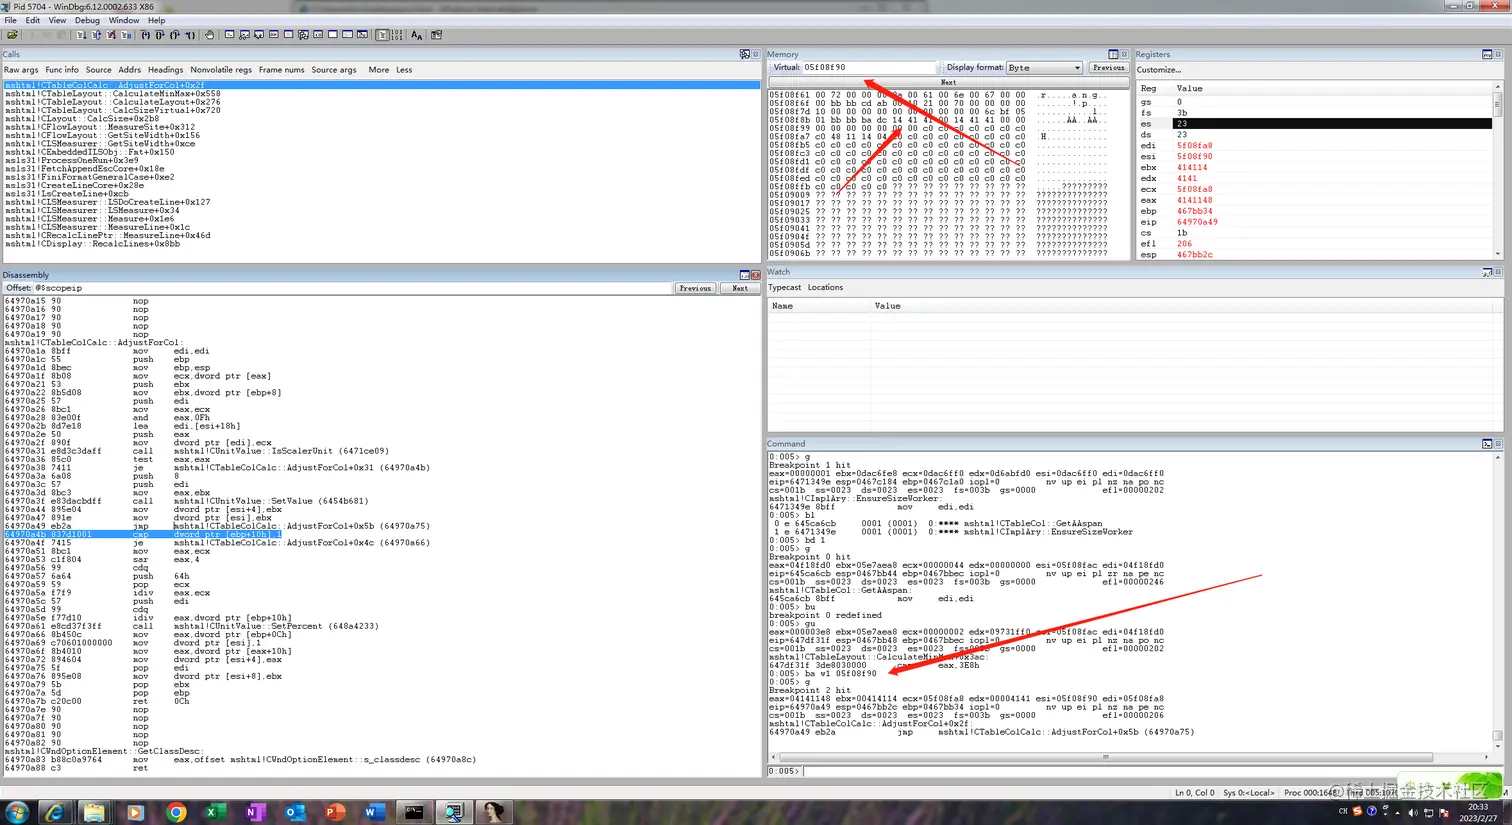Screen dimensions: 1512x825
Task: Toggle Addrs in Calls panel
Action: coord(130,70)
